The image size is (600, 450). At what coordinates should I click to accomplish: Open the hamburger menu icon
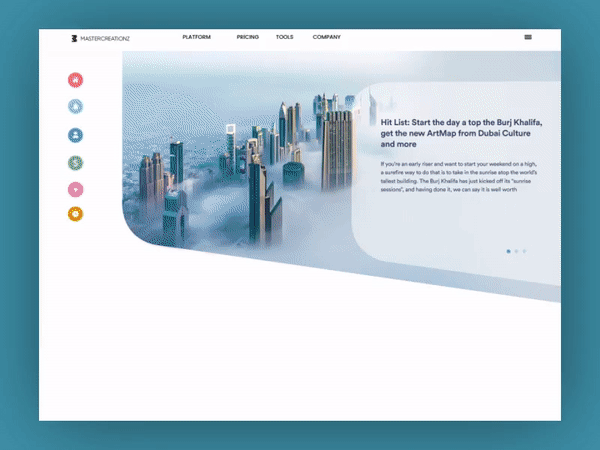tap(528, 37)
